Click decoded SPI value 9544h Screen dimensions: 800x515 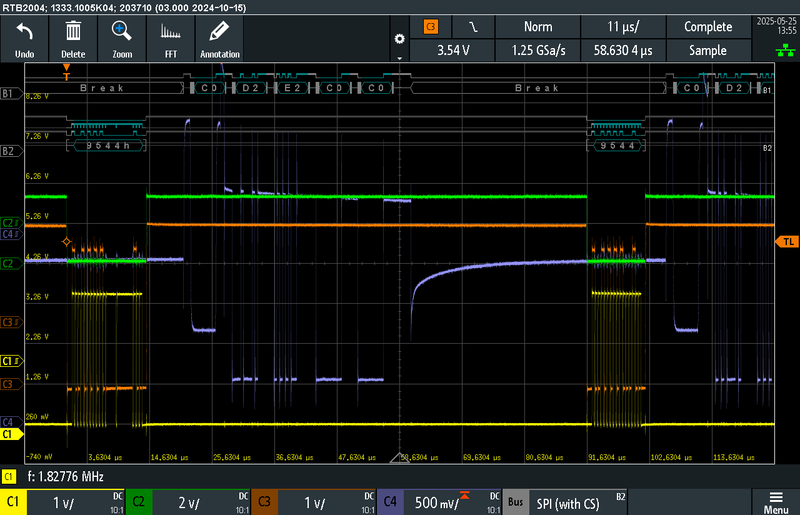tap(106, 146)
